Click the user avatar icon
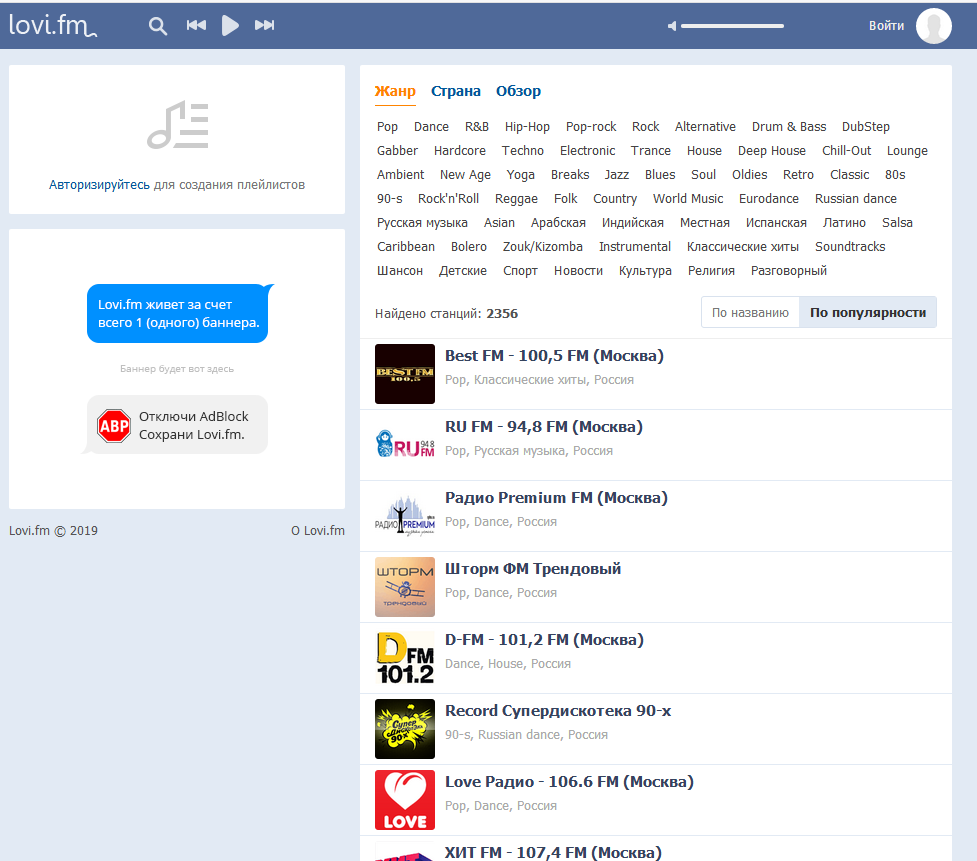The height and width of the screenshot is (861, 977). (933, 25)
